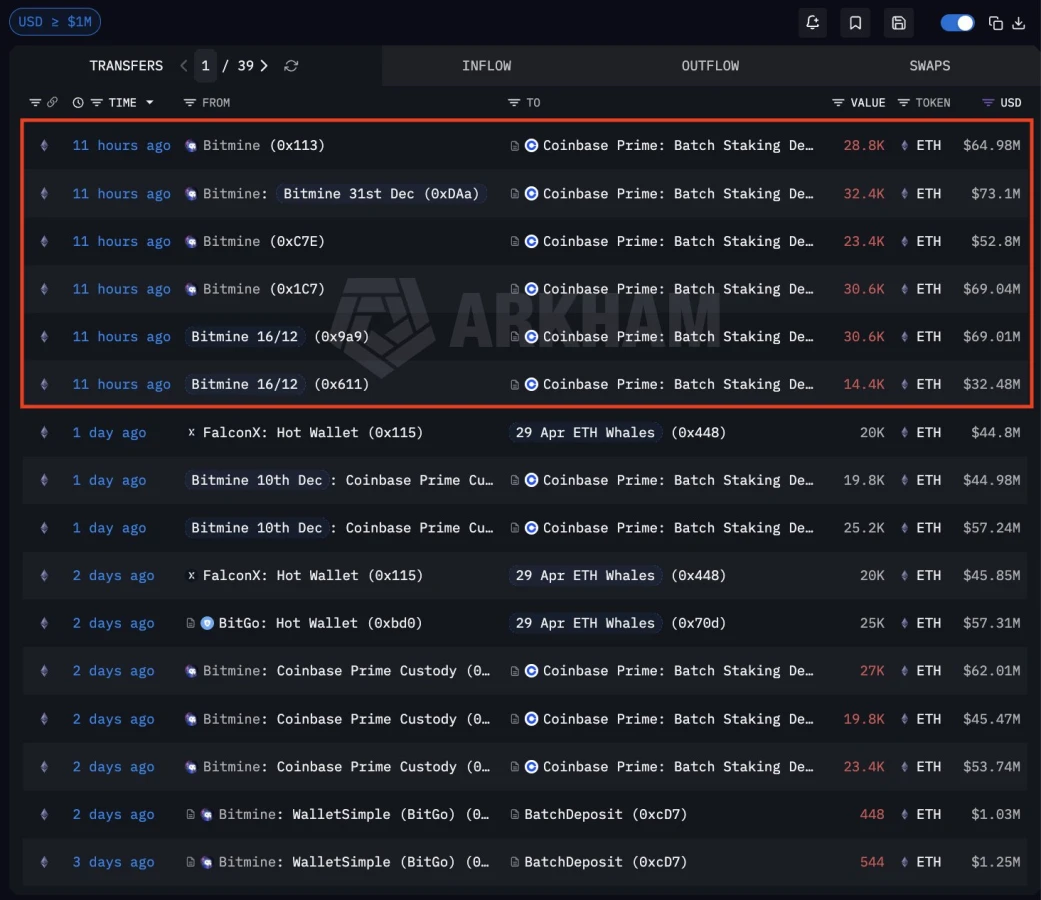Filter by the TO column
Viewport: 1041px width, 900px height.
point(513,103)
